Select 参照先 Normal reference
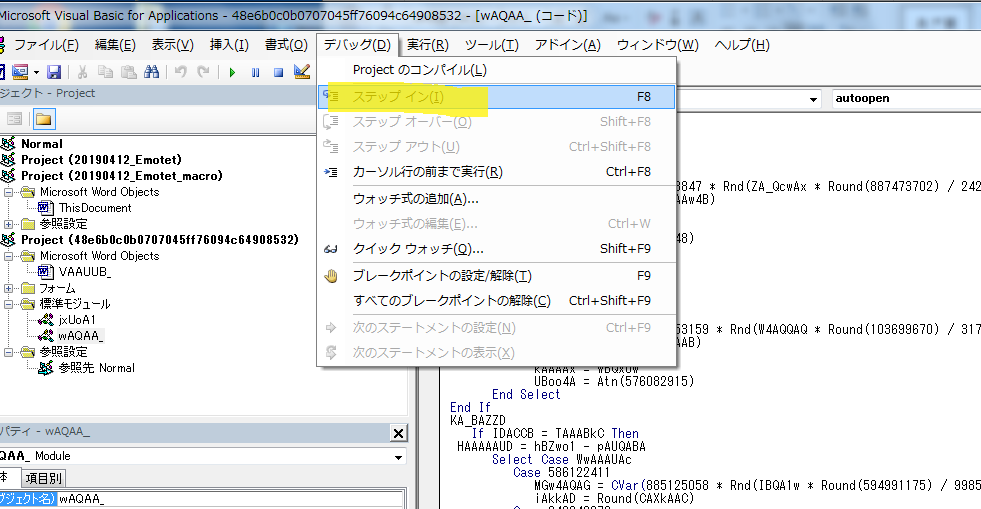The image size is (981, 509). 96,368
